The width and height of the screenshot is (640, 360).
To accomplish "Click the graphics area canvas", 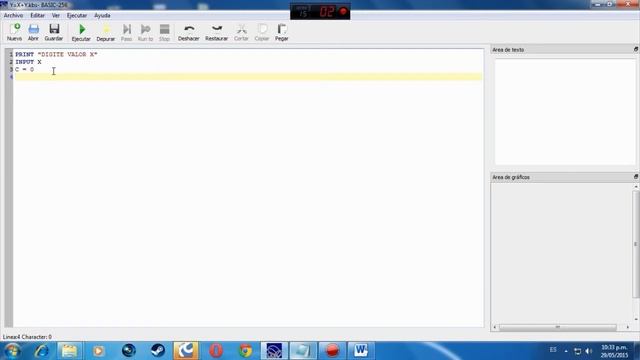I will click(562, 253).
